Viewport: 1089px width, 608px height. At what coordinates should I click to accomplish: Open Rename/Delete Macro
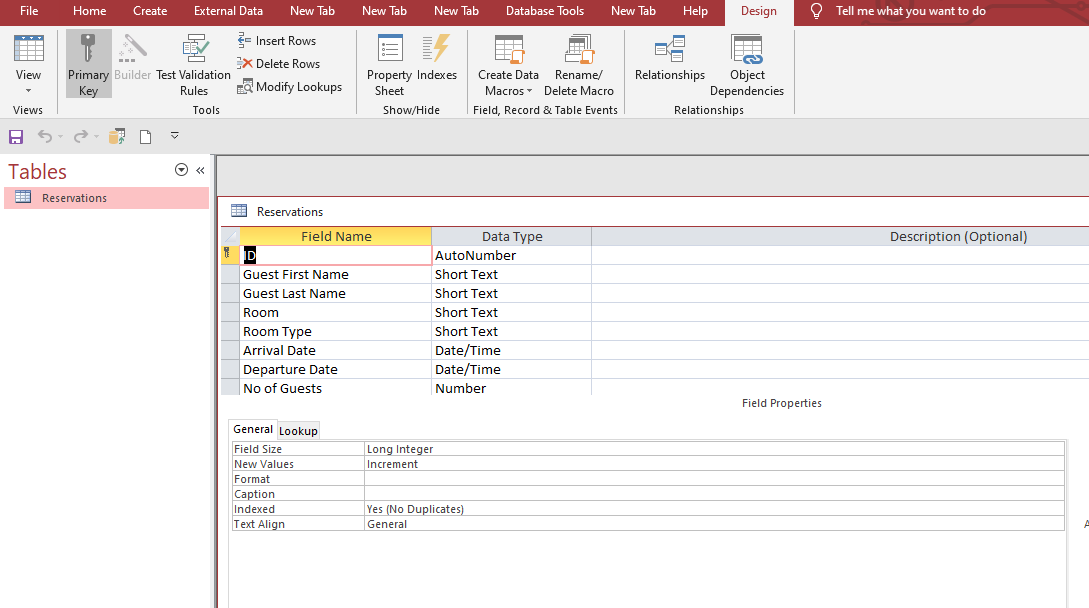[579, 65]
